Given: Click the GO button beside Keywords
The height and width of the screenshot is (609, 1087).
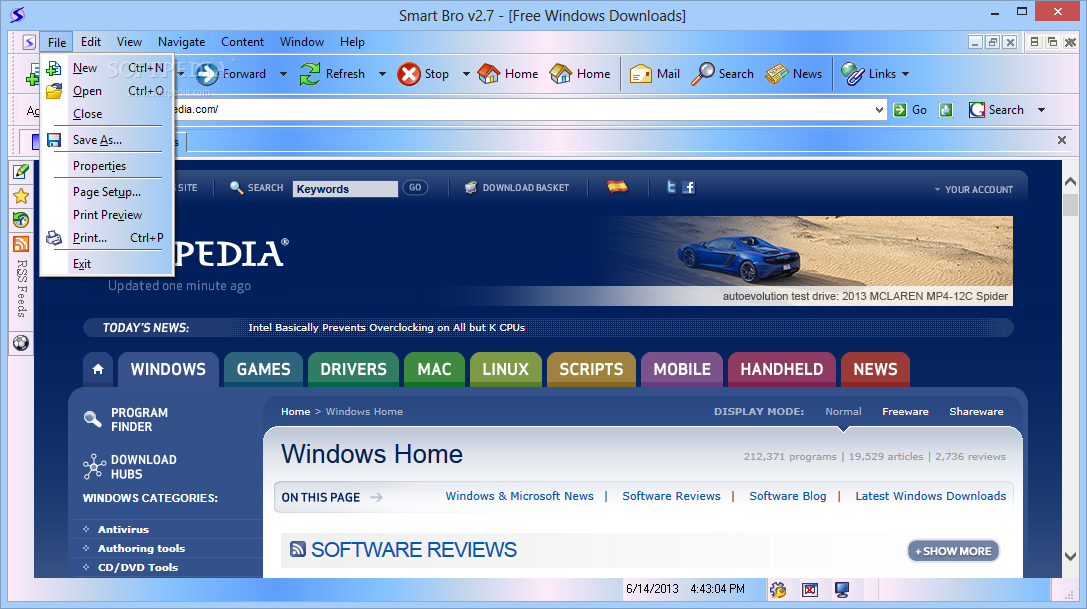Looking at the screenshot, I should click(x=415, y=187).
